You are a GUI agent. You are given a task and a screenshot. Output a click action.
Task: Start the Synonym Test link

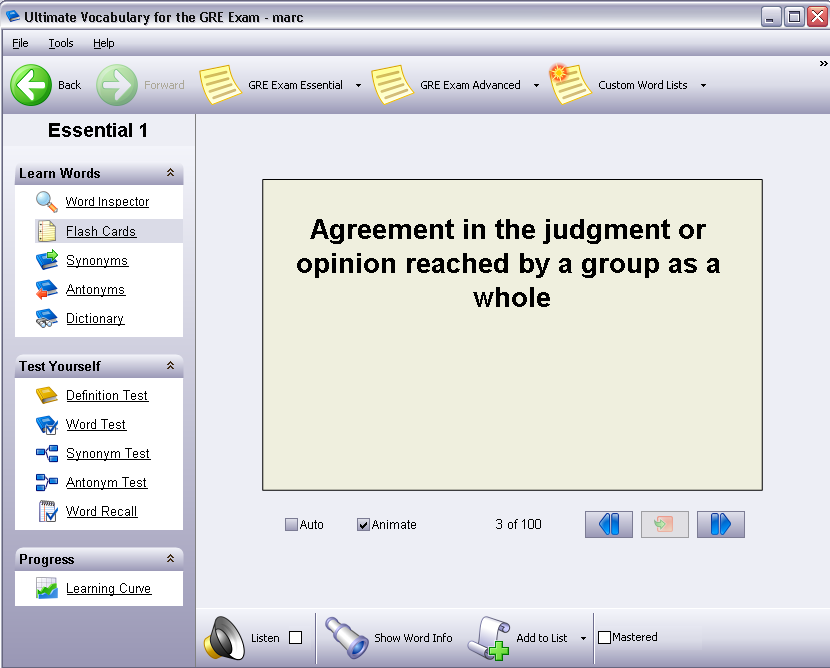point(108,454)
